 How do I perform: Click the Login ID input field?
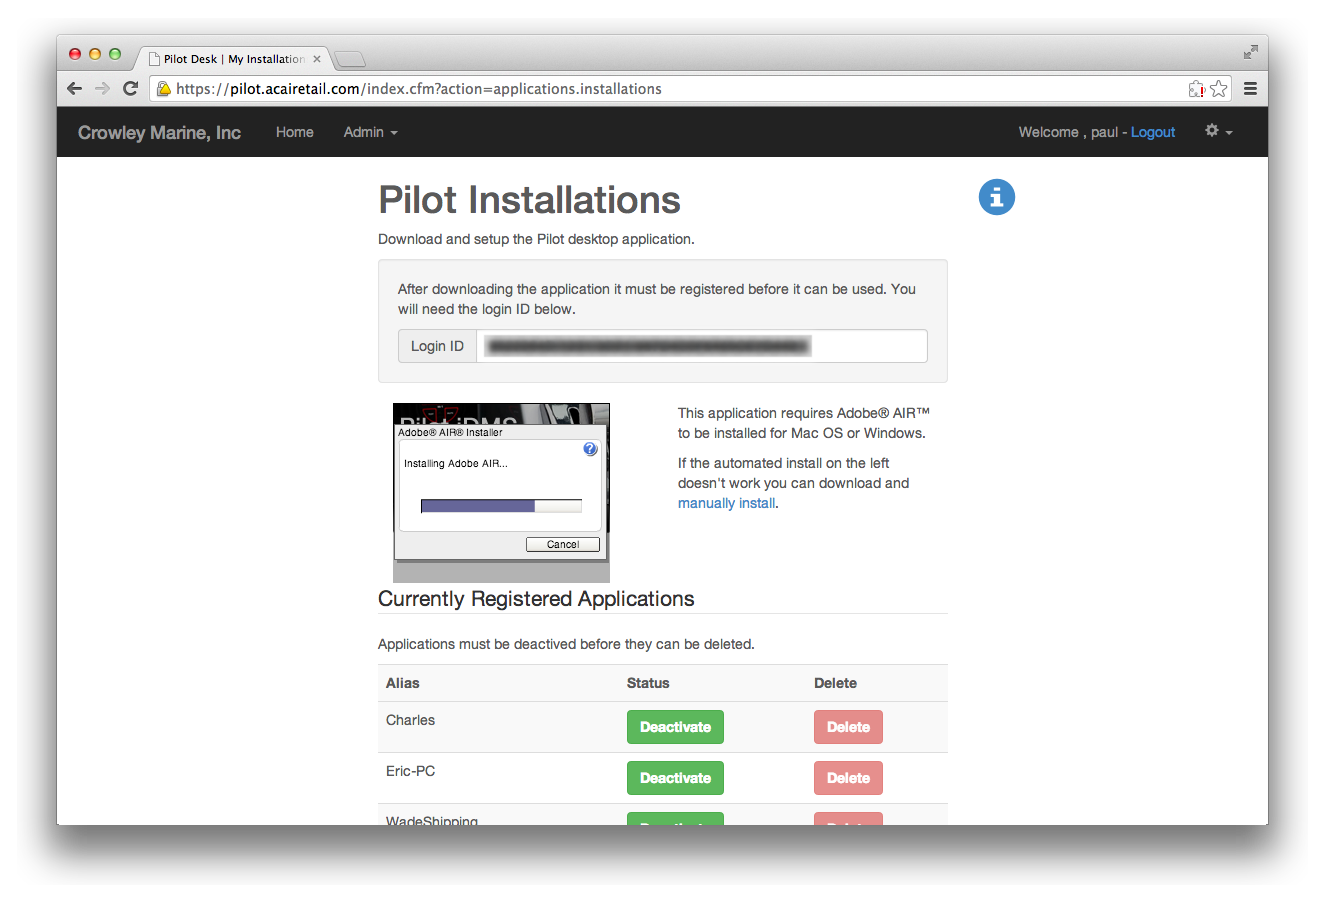702,346
